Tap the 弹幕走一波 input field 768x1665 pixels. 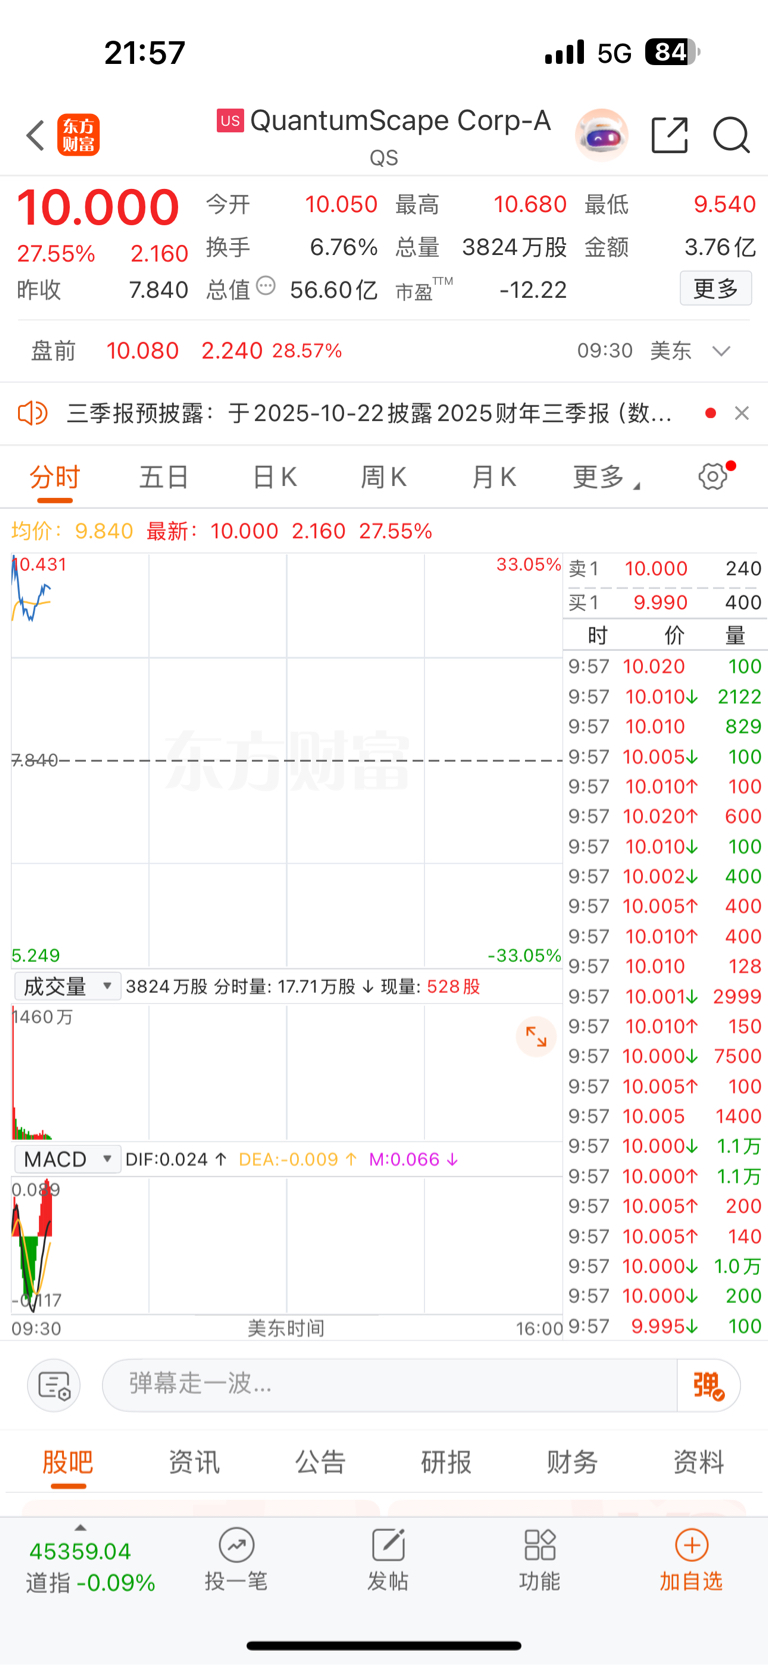click(x=390, y=1385)
